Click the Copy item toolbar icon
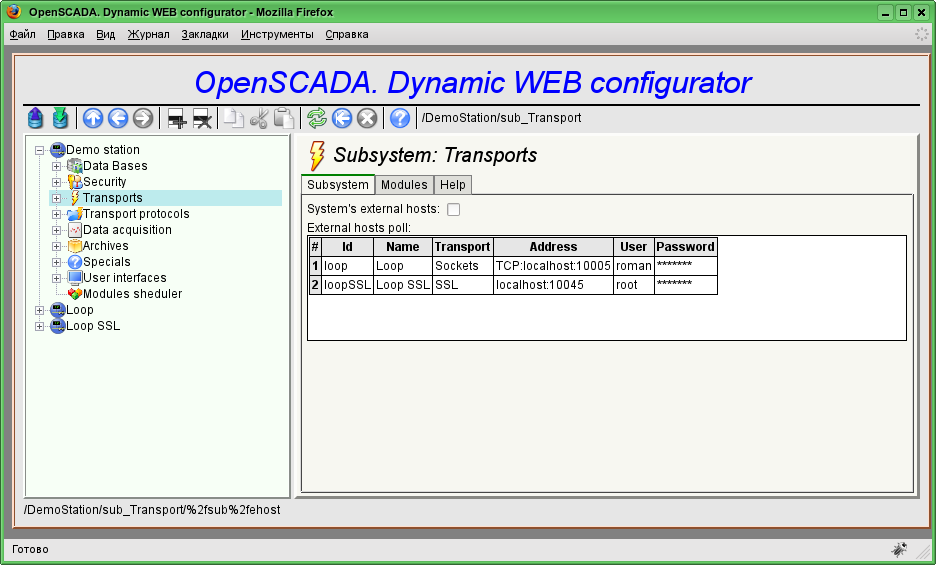936x565 pixels. click(x=233, y=118)
